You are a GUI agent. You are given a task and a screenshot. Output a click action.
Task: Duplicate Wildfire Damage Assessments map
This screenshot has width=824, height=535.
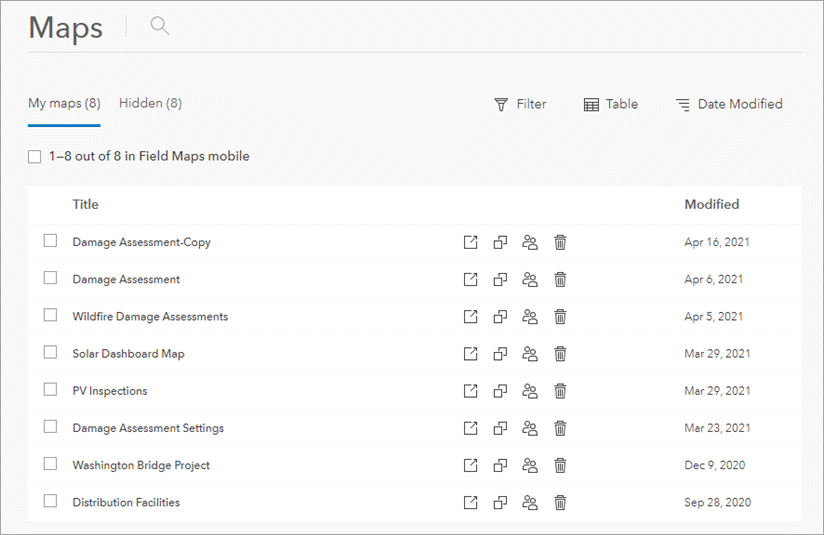(x=500, y=316)
